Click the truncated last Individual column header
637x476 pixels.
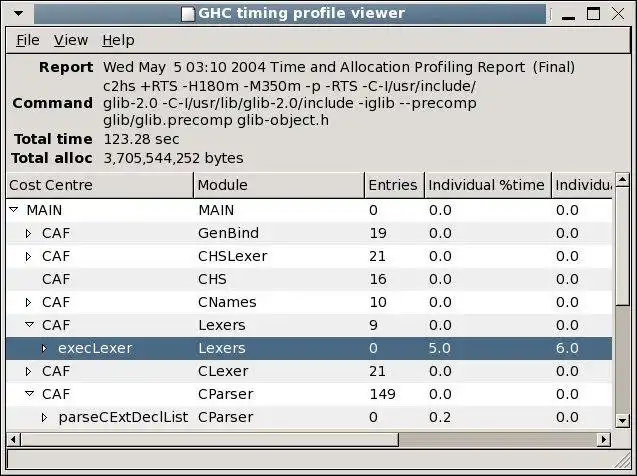[x=582, y=185]
